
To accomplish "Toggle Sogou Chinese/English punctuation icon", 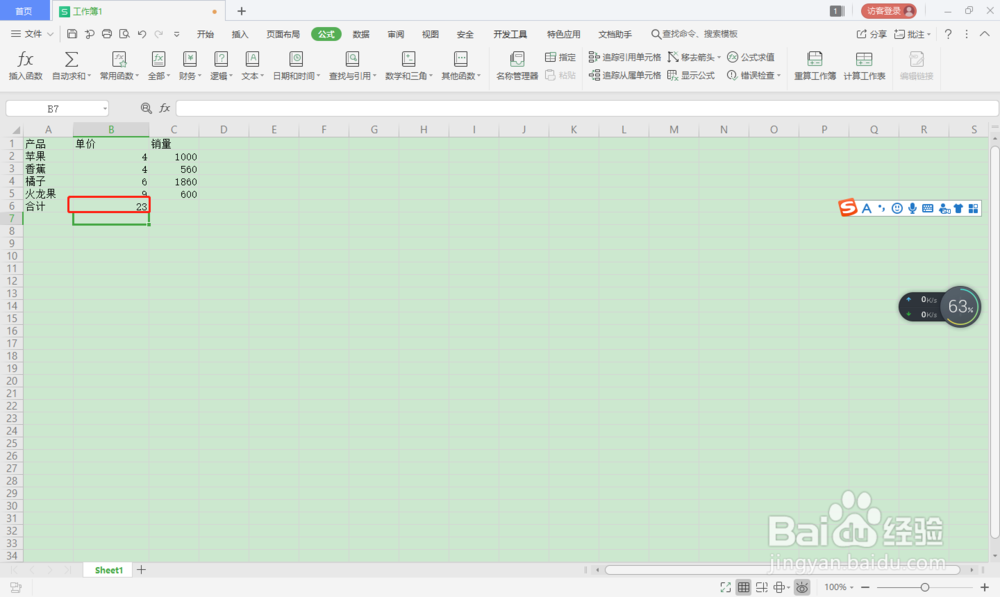I will [x=881, y=209].
